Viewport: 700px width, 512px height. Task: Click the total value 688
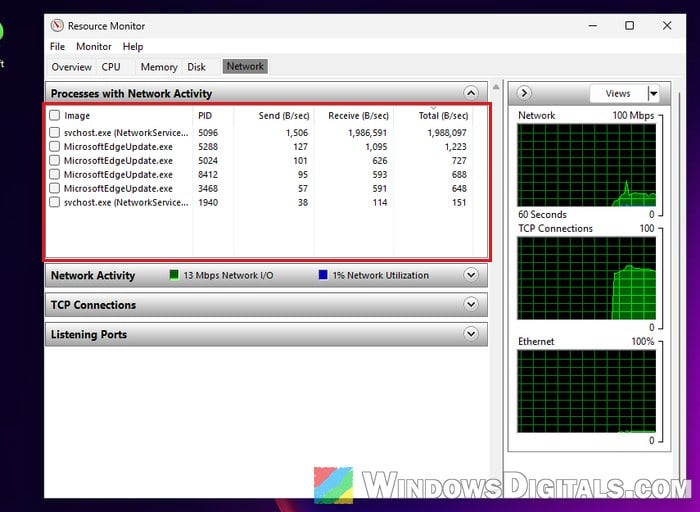[x=459, y=174]
